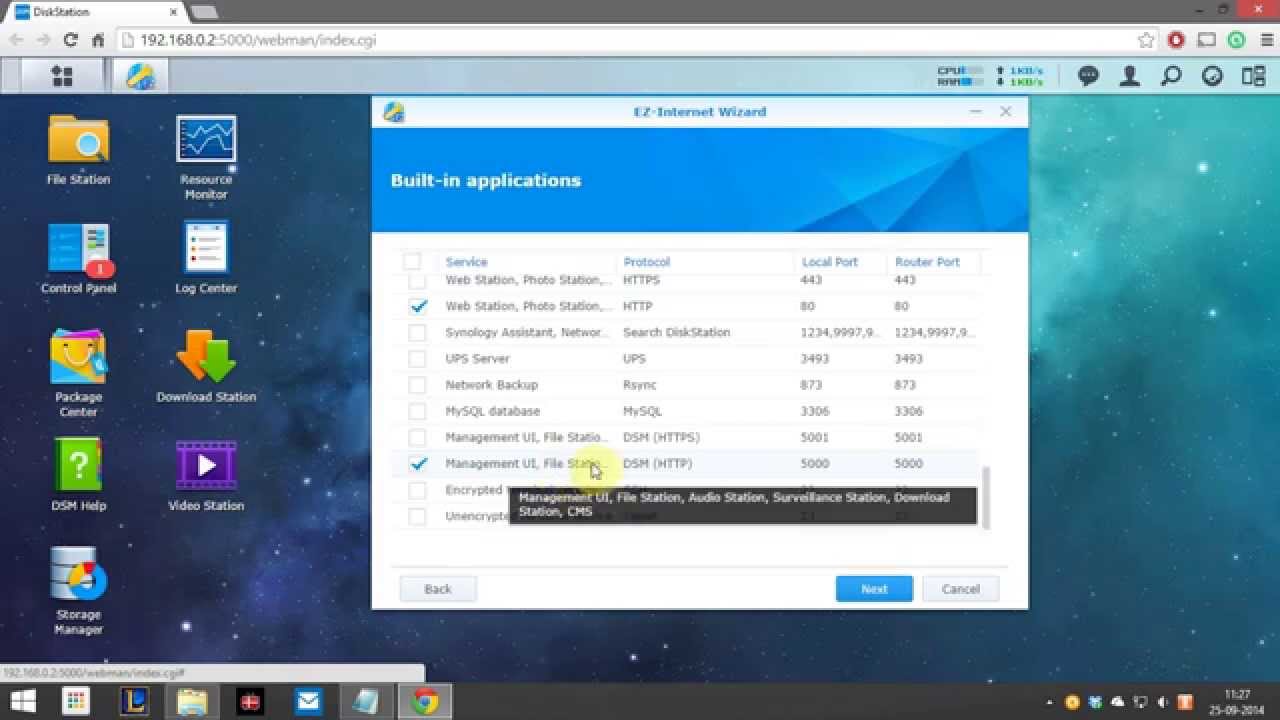Open Resource Monitor desktop icon

206,157
